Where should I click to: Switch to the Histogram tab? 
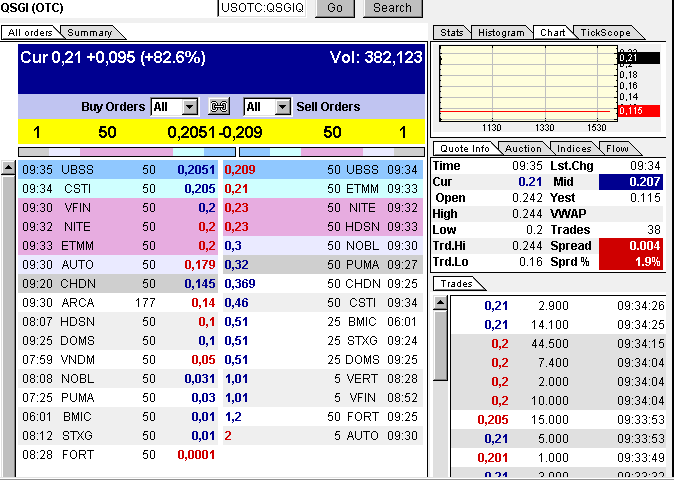[501, 33]
